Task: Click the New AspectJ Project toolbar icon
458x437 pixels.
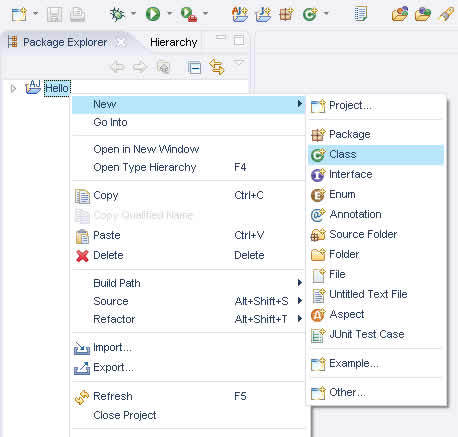Action: coord(240,14)
